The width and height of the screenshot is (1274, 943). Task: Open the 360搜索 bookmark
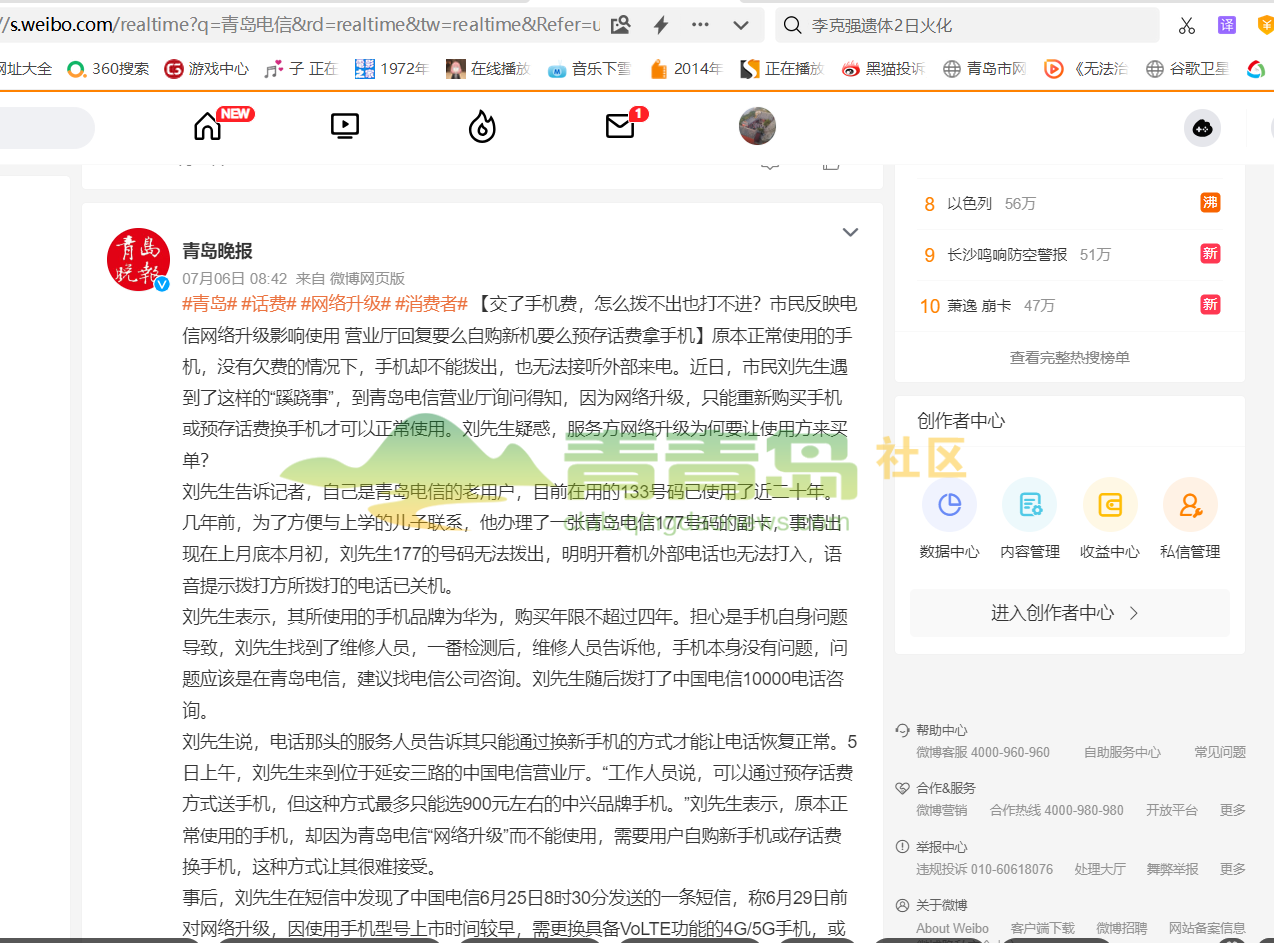pos(108,69)
